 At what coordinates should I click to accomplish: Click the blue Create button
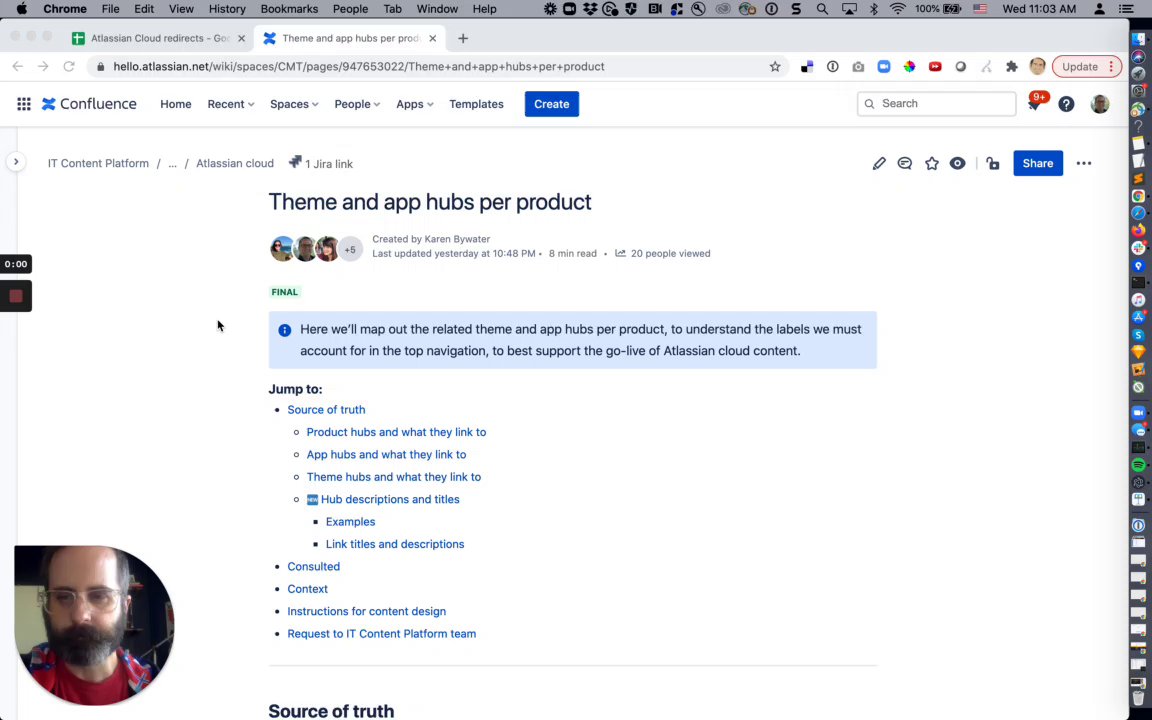[551, 104]
